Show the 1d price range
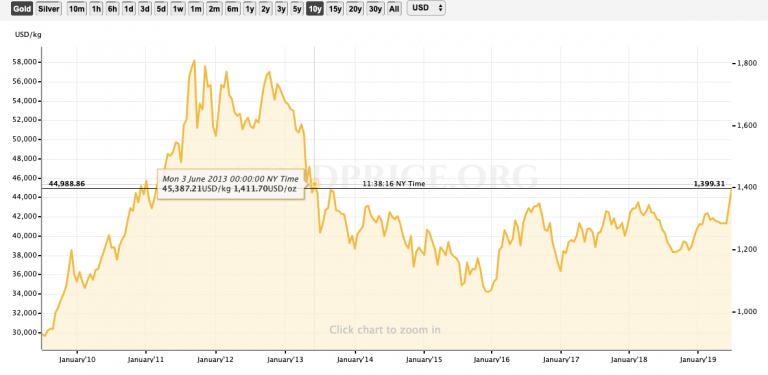Screen dimensions: 768x375 pyautogui.click(x=129, y=9)
